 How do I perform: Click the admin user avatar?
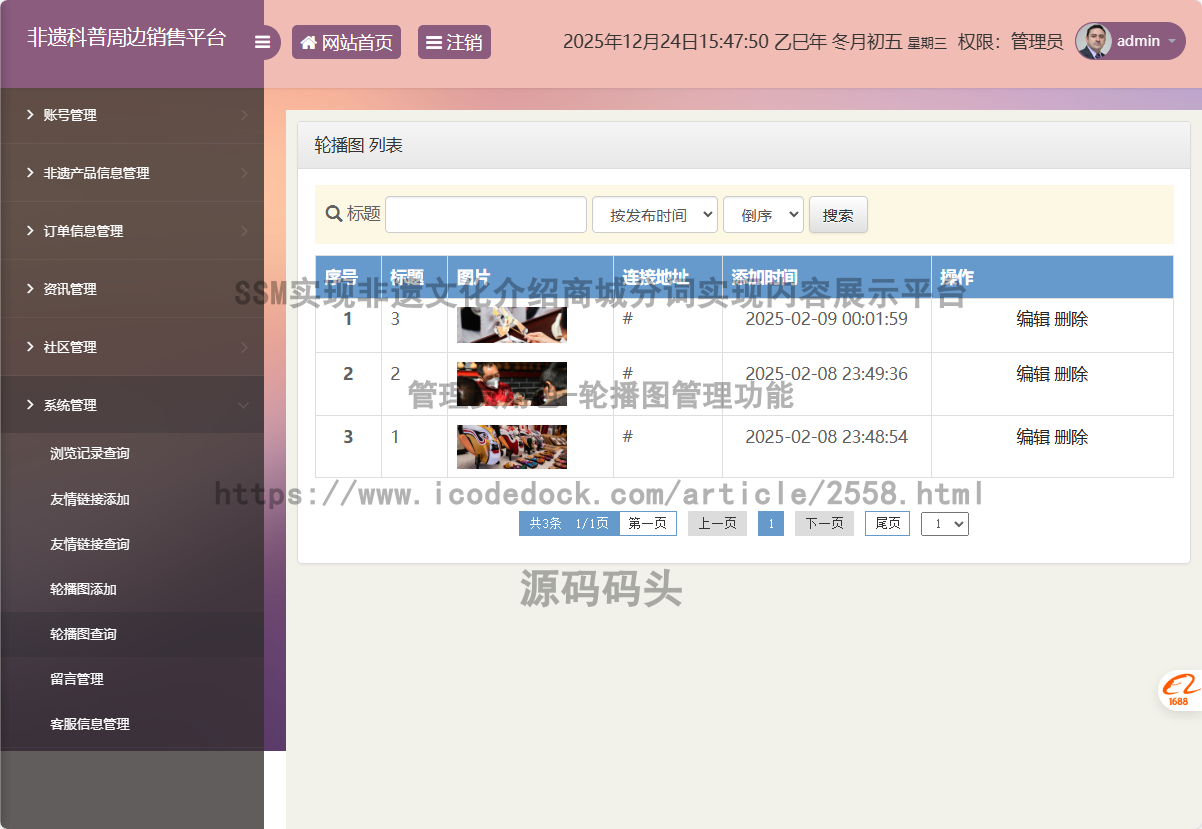1094,41
